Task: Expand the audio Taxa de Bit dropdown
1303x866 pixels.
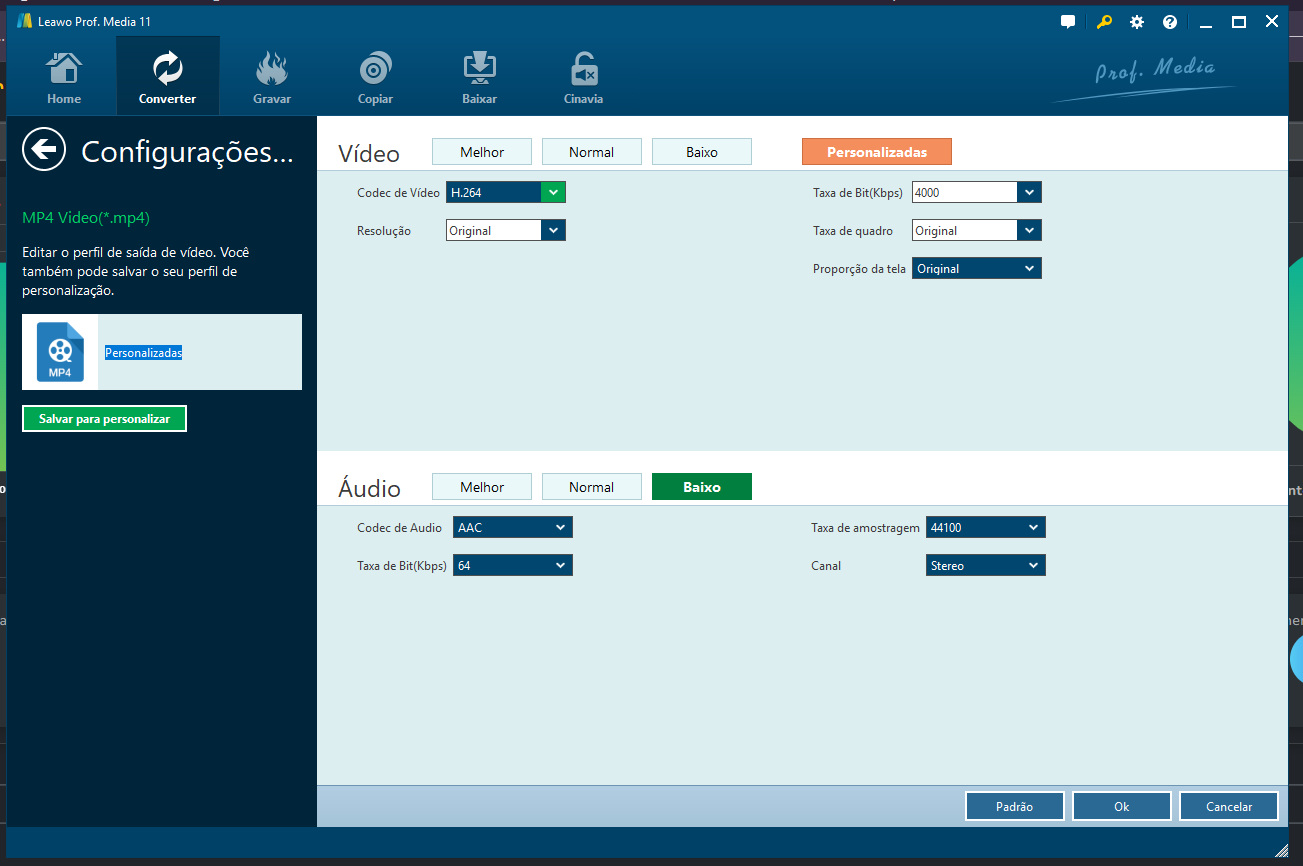Action: click(513, 565)
